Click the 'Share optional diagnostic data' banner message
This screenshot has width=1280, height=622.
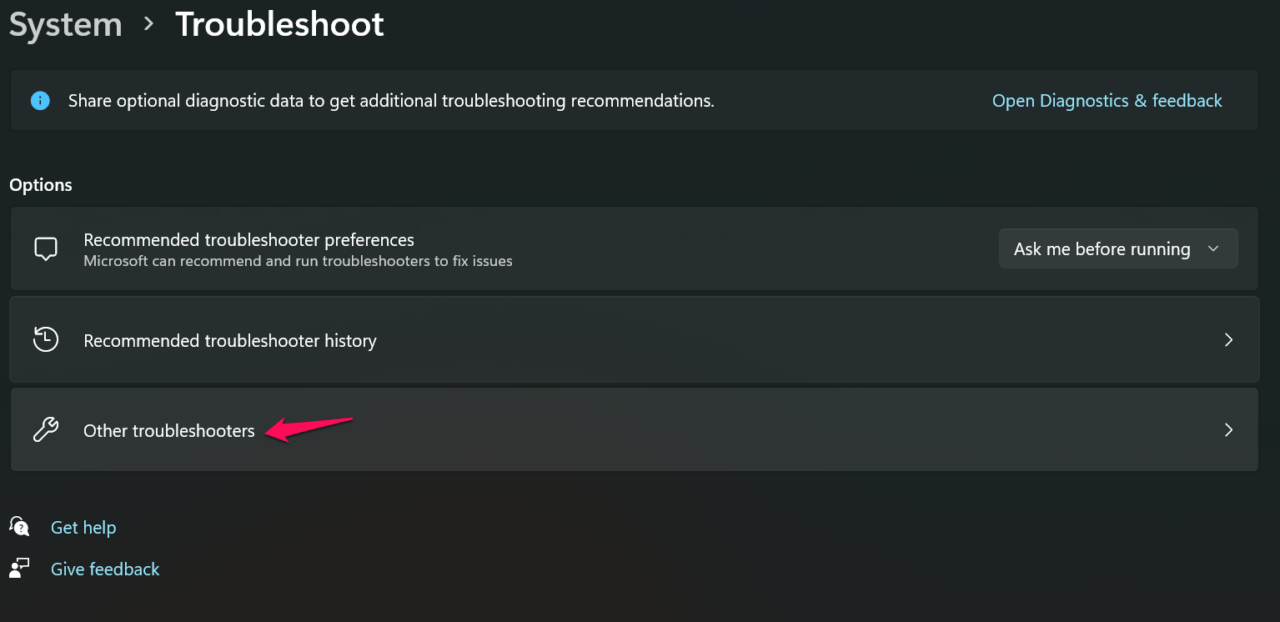pos(391,101)
